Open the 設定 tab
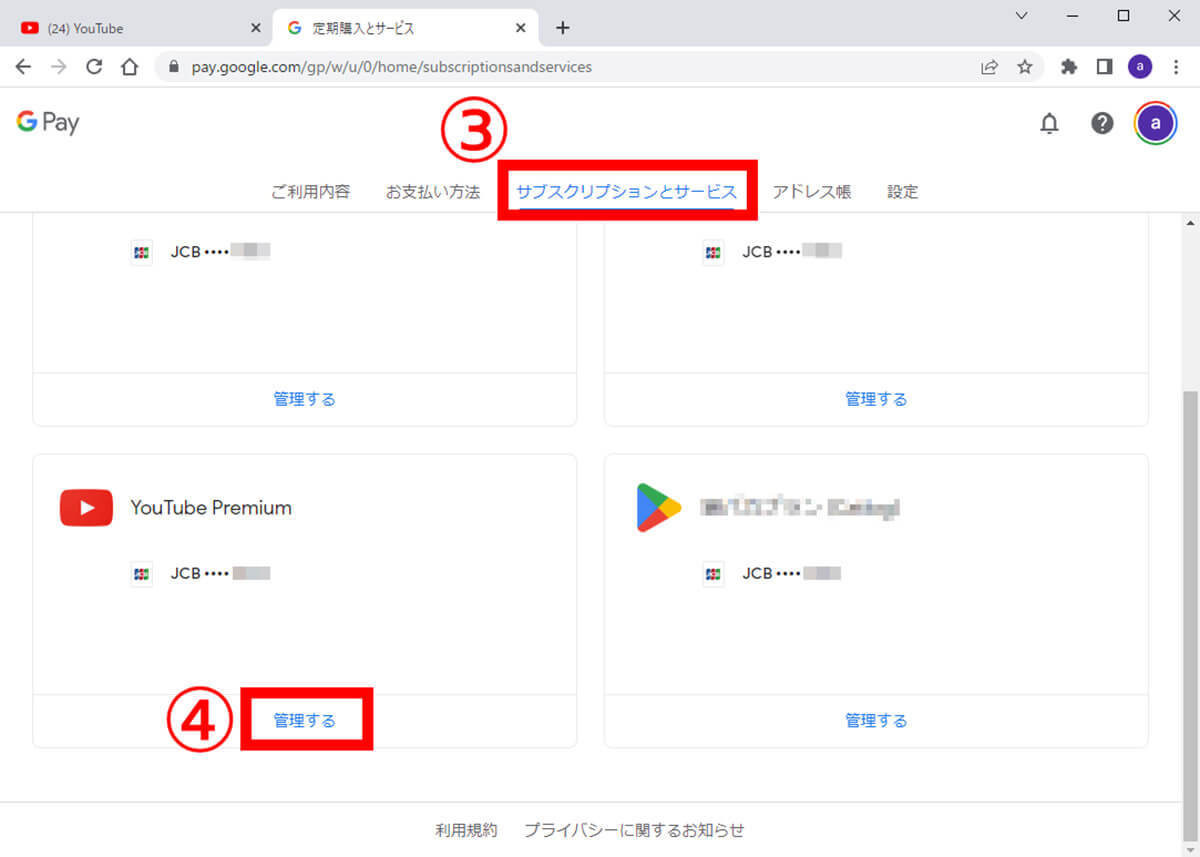Screen dimensions: 1200x857 coord(902,192)
